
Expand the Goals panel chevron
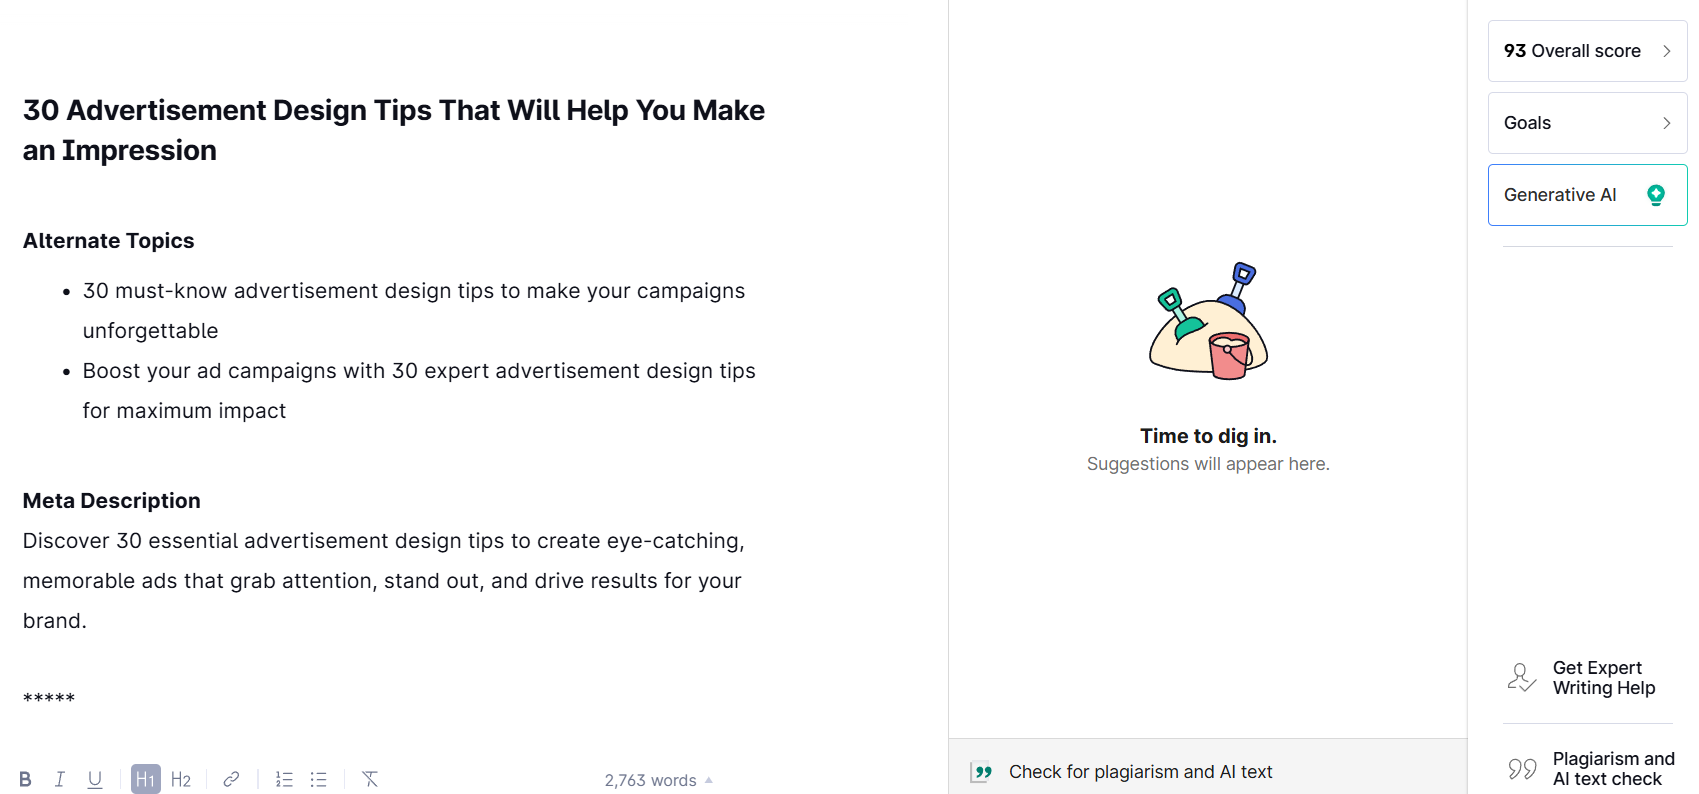pos(1666,123)
